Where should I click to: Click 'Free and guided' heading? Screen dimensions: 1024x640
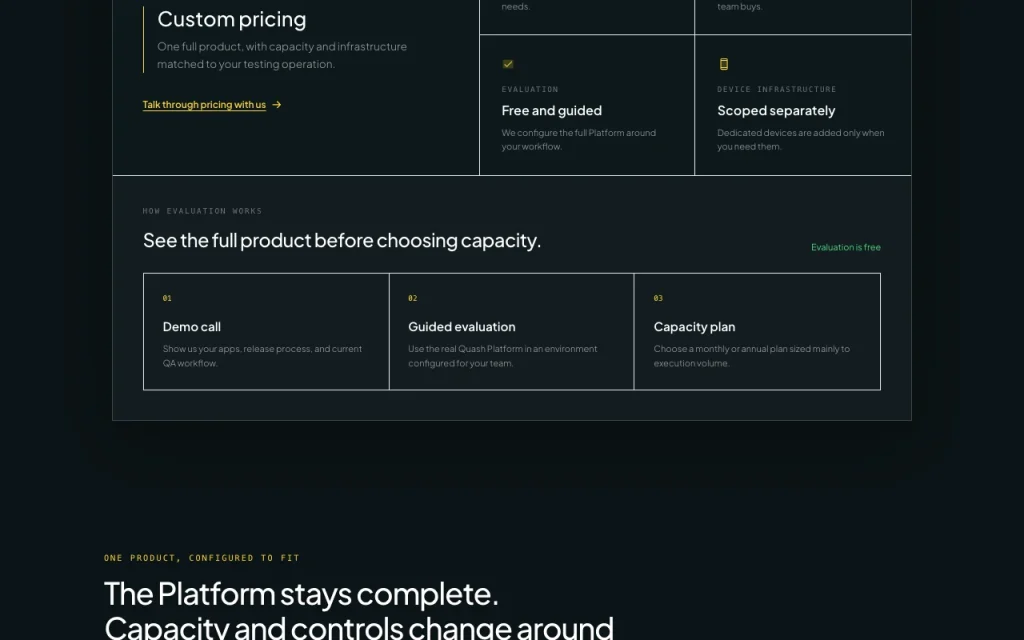click(552, 110)
